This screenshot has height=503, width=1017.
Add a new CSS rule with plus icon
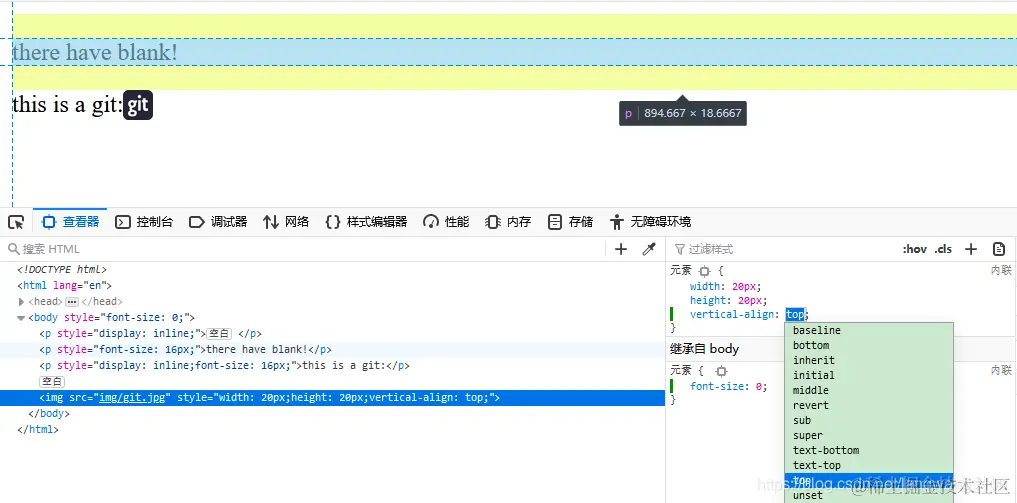pyautogui.click(x=970, y=249)
